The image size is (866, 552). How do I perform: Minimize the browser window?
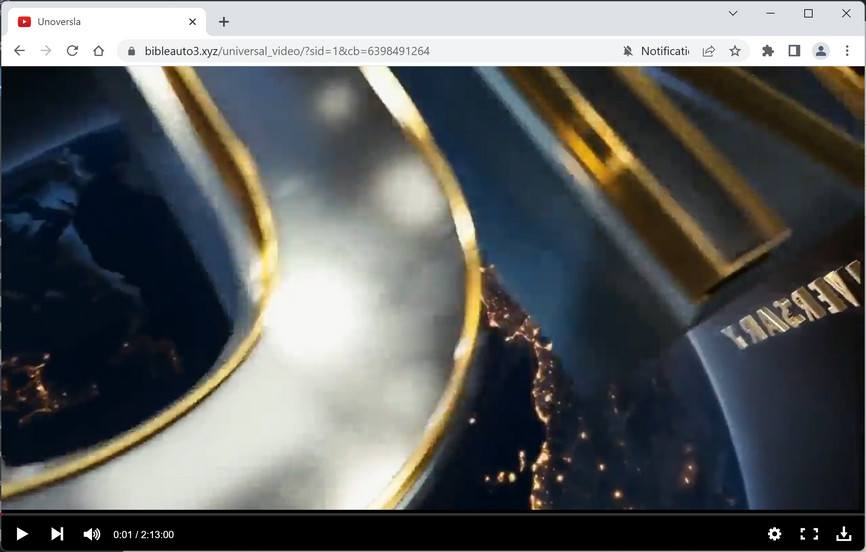pyautogui.click(x=770, y=13)
